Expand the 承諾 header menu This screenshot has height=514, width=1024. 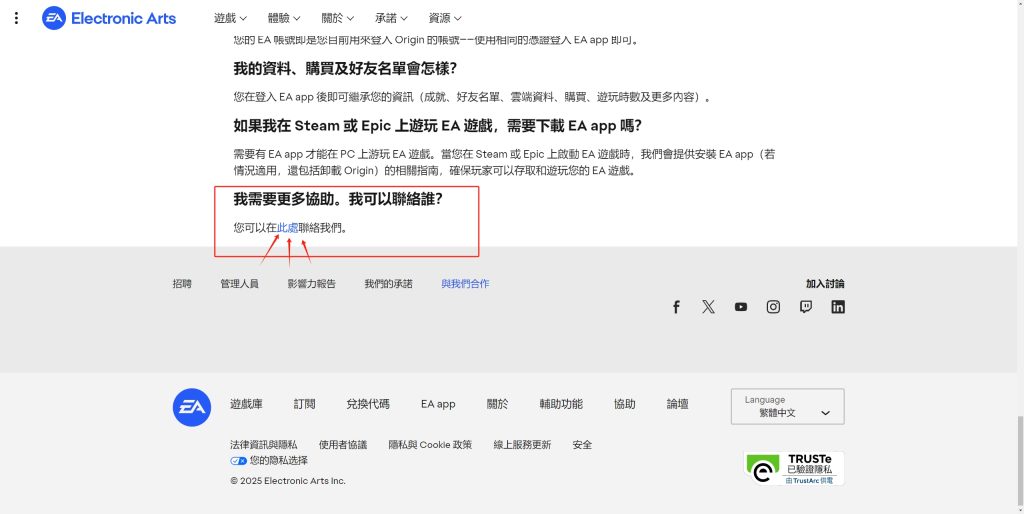391,18
